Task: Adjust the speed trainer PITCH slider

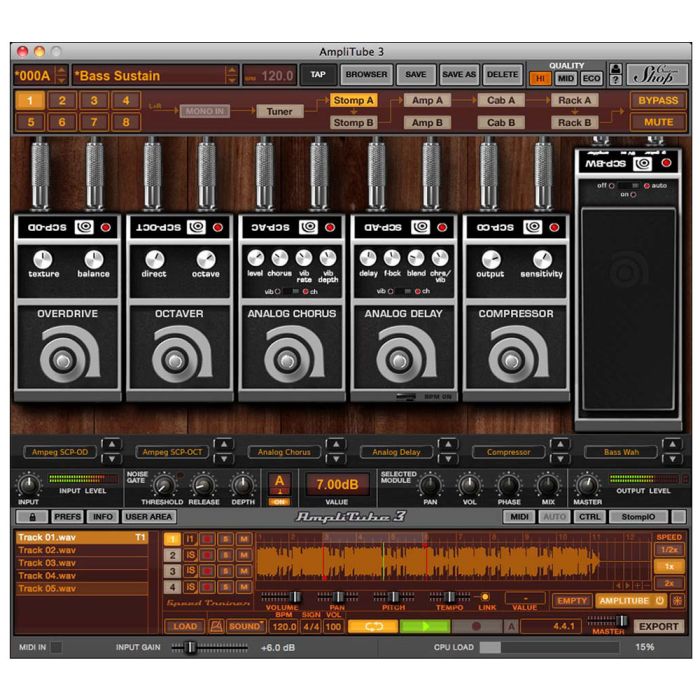Action: [x=393, y=597]
